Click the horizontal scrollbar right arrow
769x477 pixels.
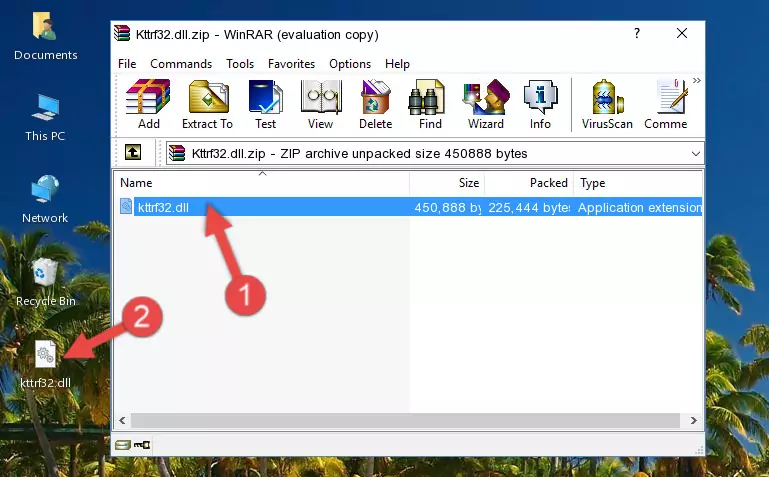[693, 420]
